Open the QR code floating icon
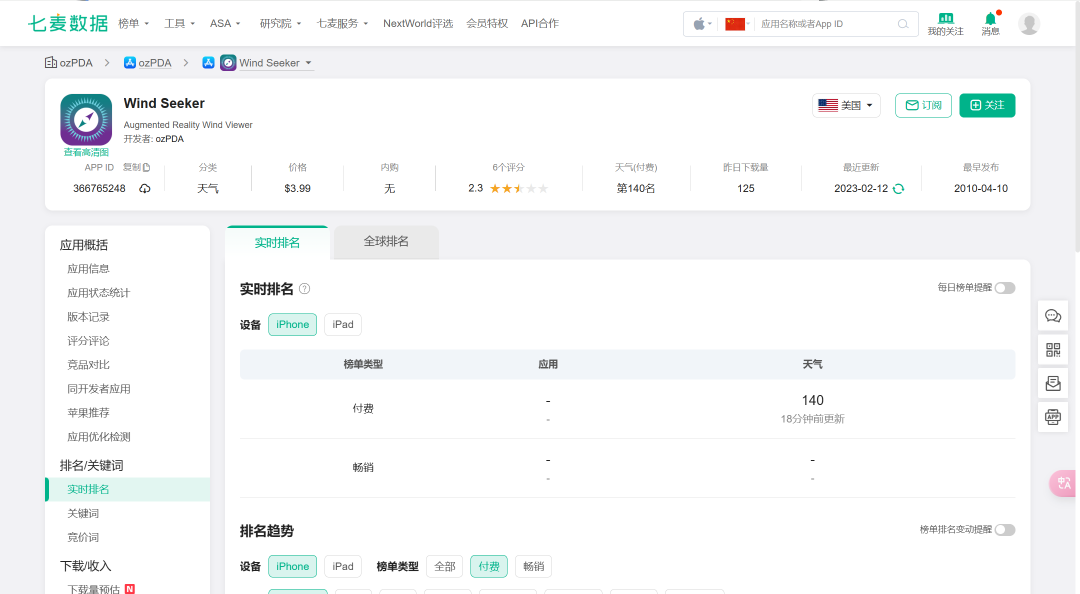This screenshot has width=1080, height=594. 1053,350
